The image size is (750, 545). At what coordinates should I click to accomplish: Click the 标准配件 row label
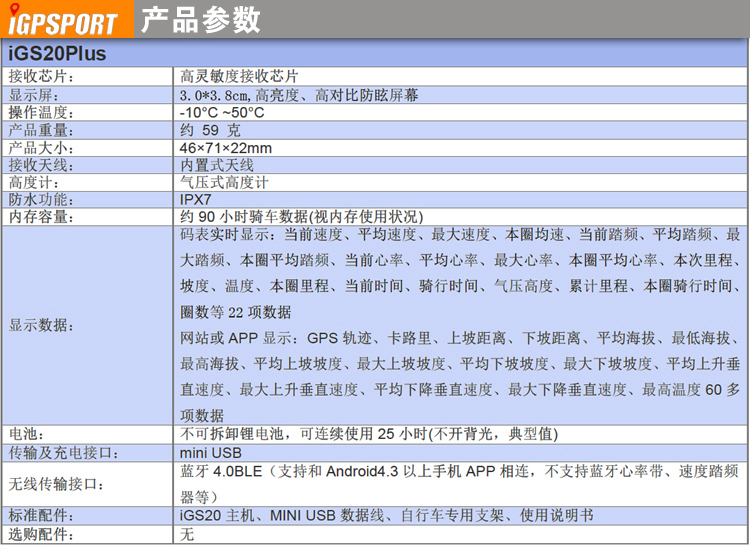(41, 515)
